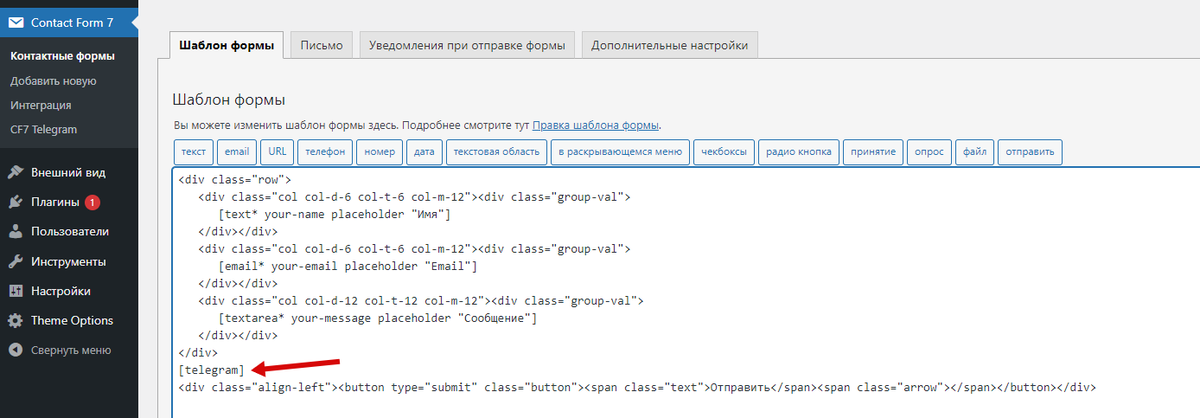Insert a дата tag
The height and width of the screenshot is (418, 1200).
[x=424, y=152]
